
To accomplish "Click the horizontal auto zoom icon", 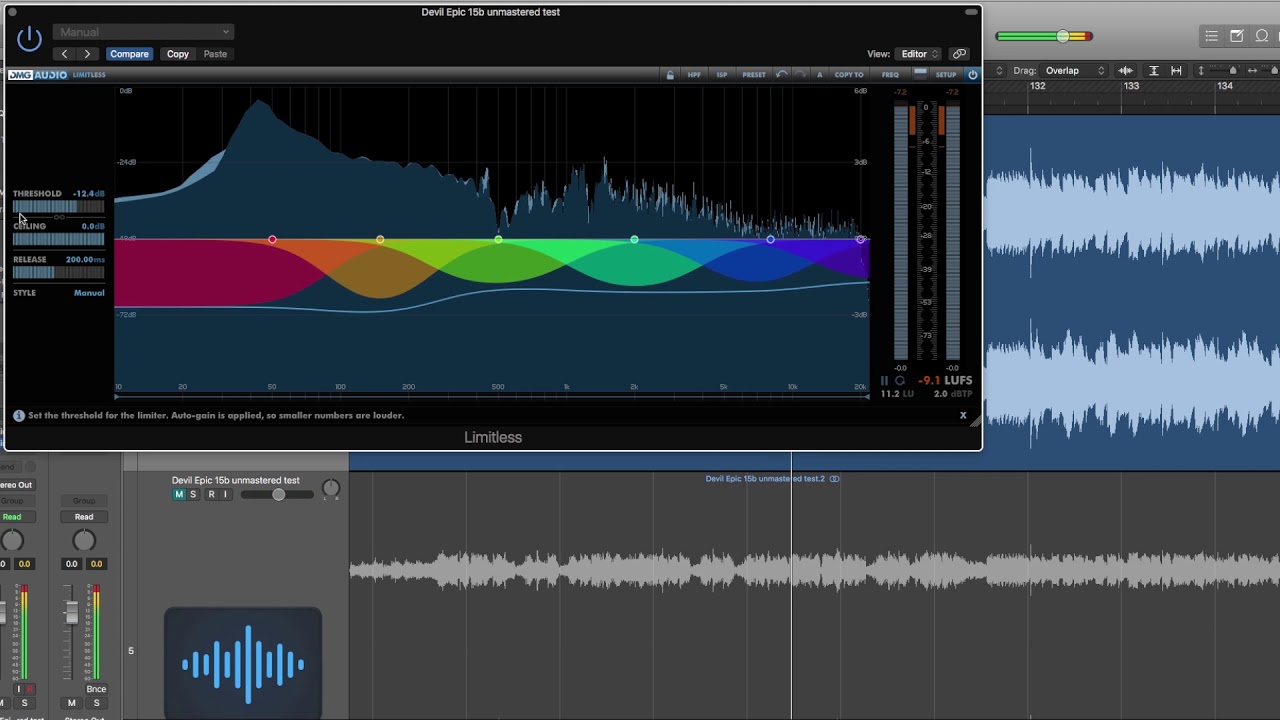I will point(1176,70).
